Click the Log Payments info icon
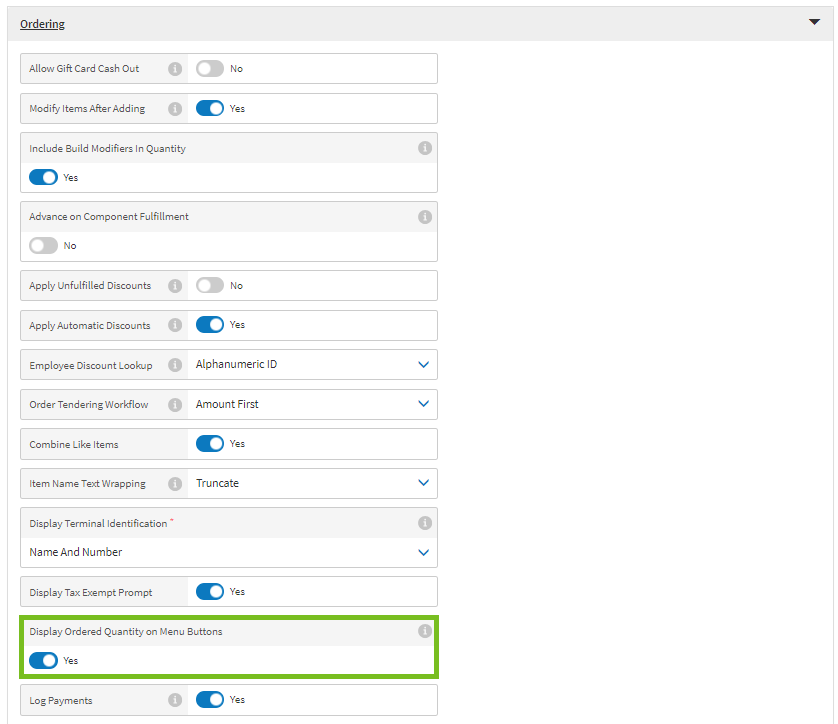 [x=175, y=699]
